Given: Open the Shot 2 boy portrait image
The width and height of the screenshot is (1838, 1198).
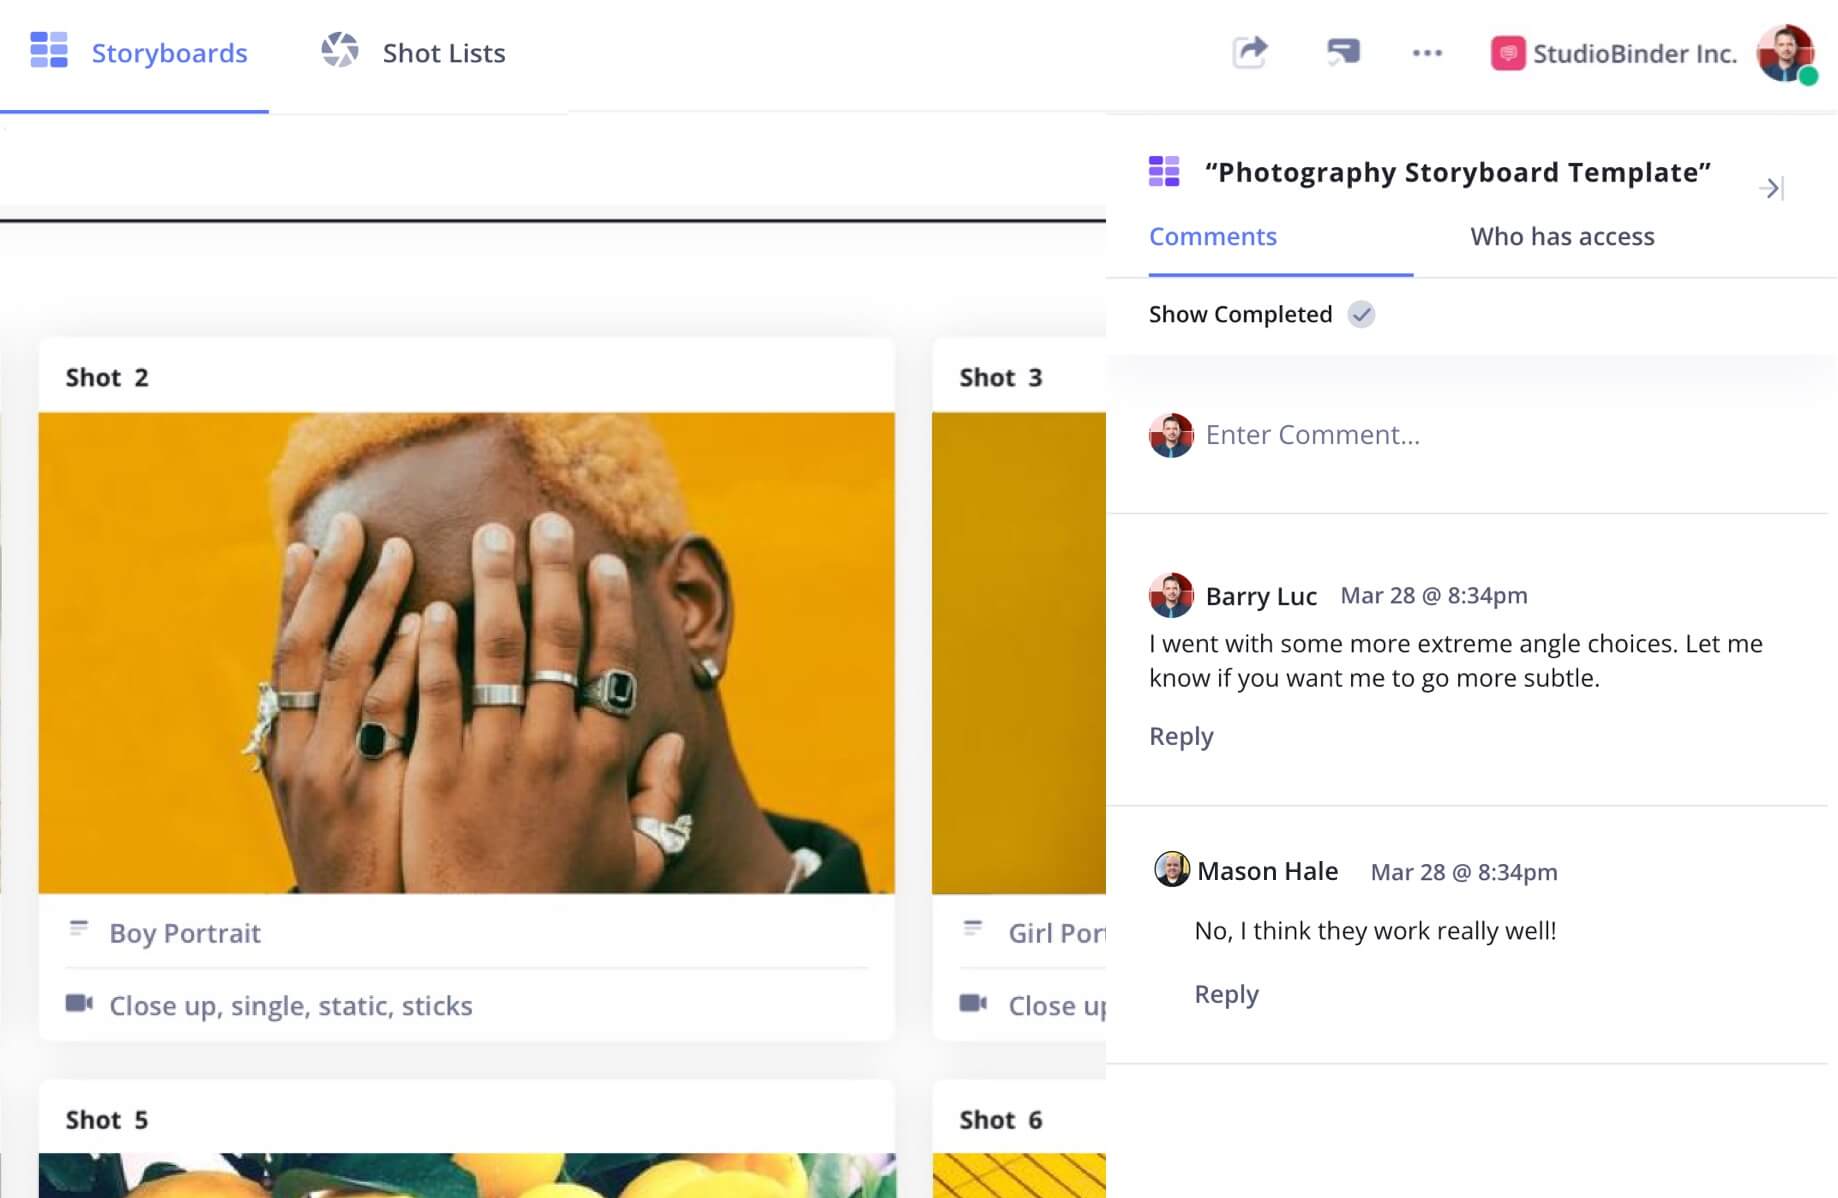Looking at the screenshot, I should [466, 653].
